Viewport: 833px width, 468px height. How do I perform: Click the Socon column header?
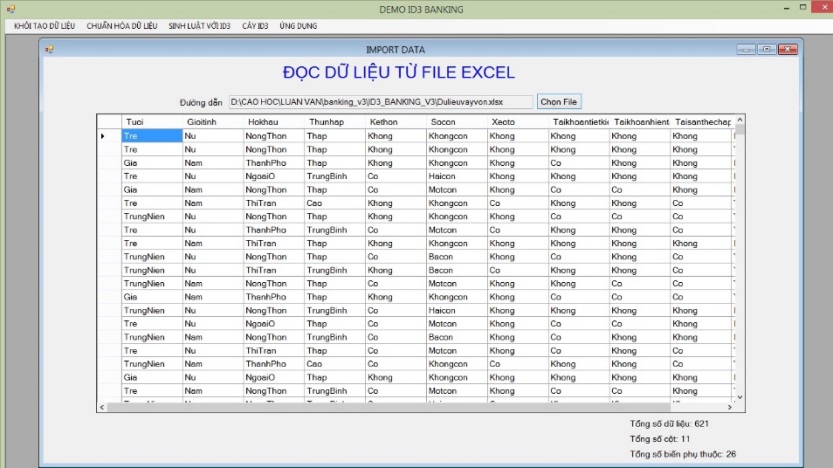[x=457, y=122]
